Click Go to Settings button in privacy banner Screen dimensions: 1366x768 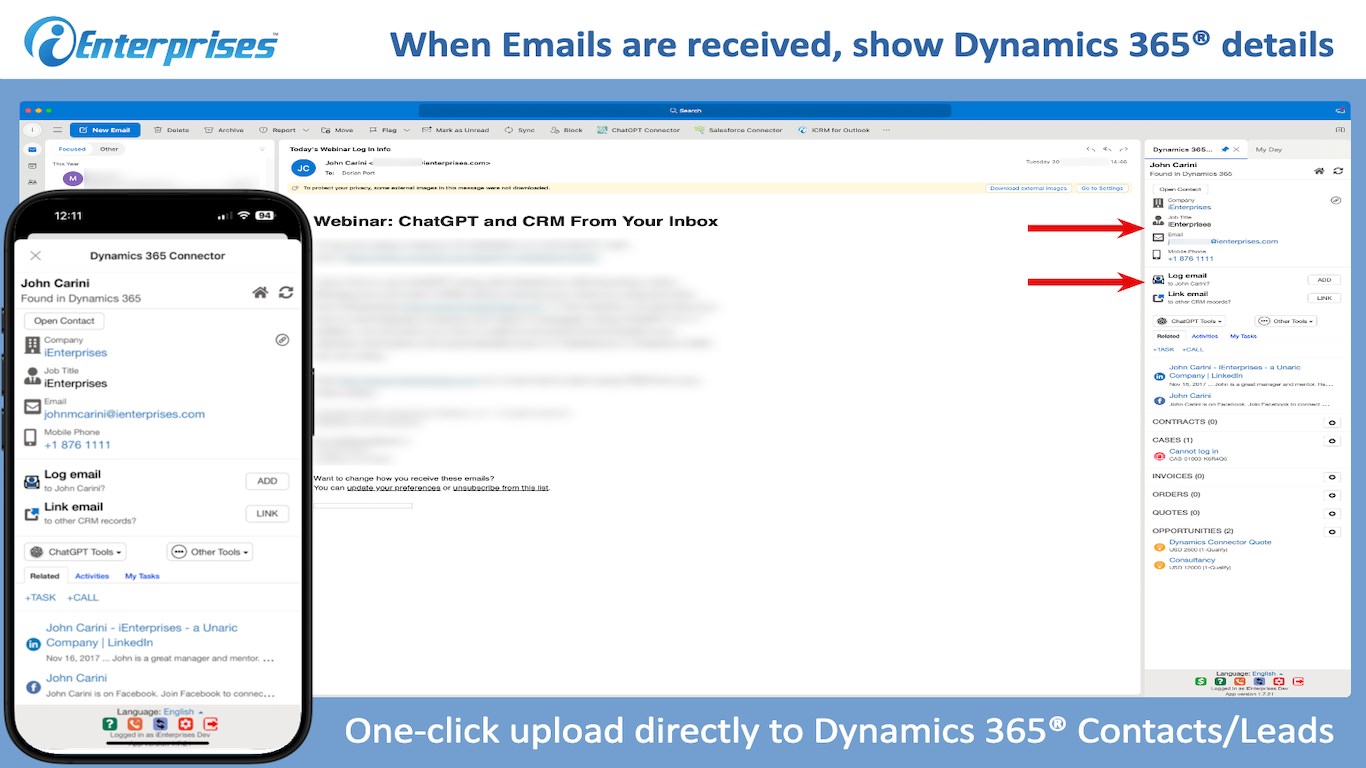click(x=1102, y=188)
